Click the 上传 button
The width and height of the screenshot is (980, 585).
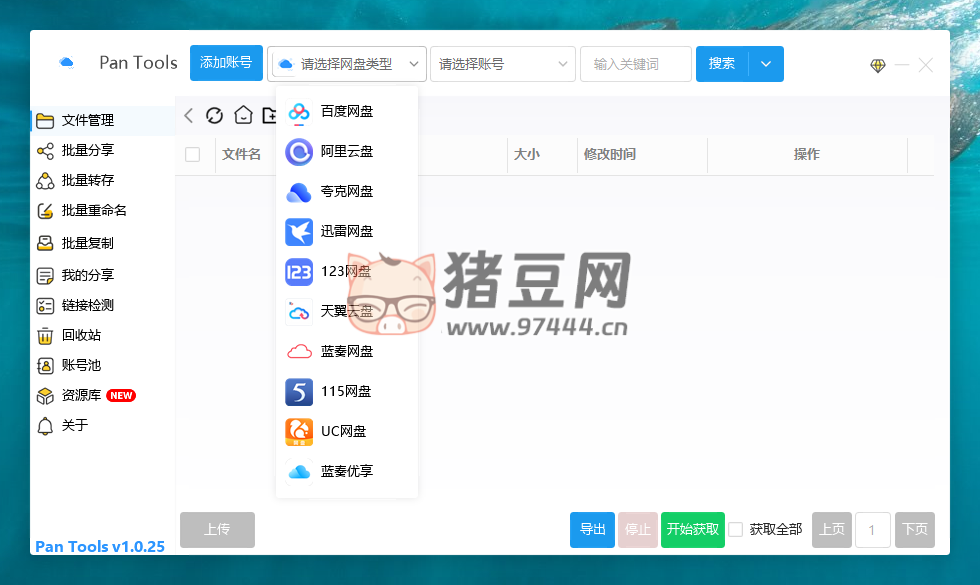click(218, 530)
